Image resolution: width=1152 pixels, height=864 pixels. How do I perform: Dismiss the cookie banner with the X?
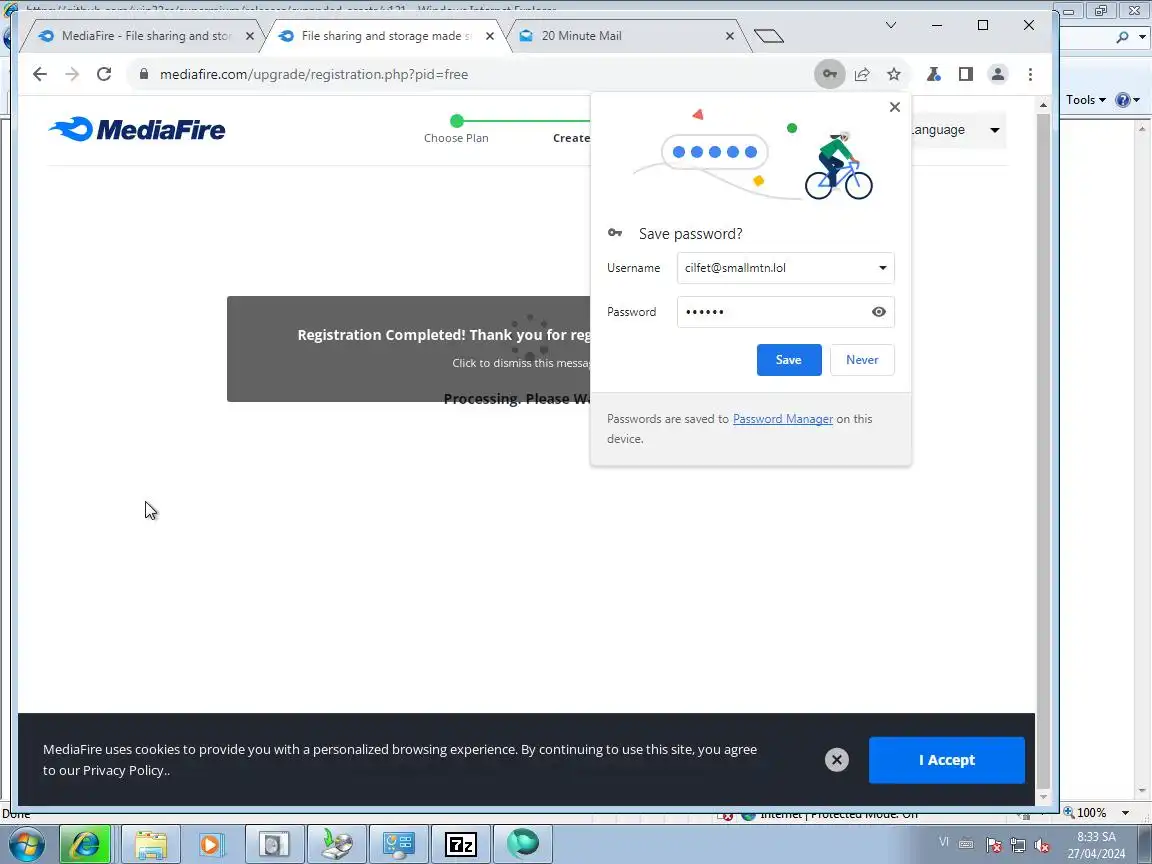click(x=836, y=760)
